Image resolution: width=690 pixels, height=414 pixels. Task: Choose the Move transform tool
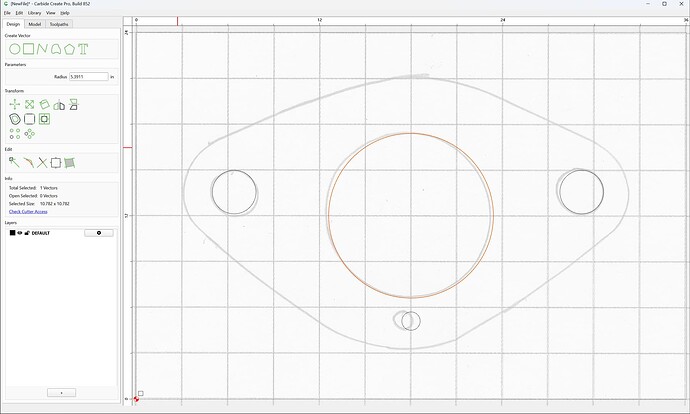point(15,104)
